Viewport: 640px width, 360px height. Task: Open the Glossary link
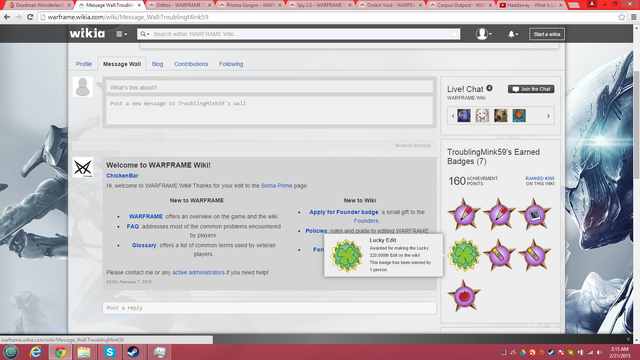144,245
